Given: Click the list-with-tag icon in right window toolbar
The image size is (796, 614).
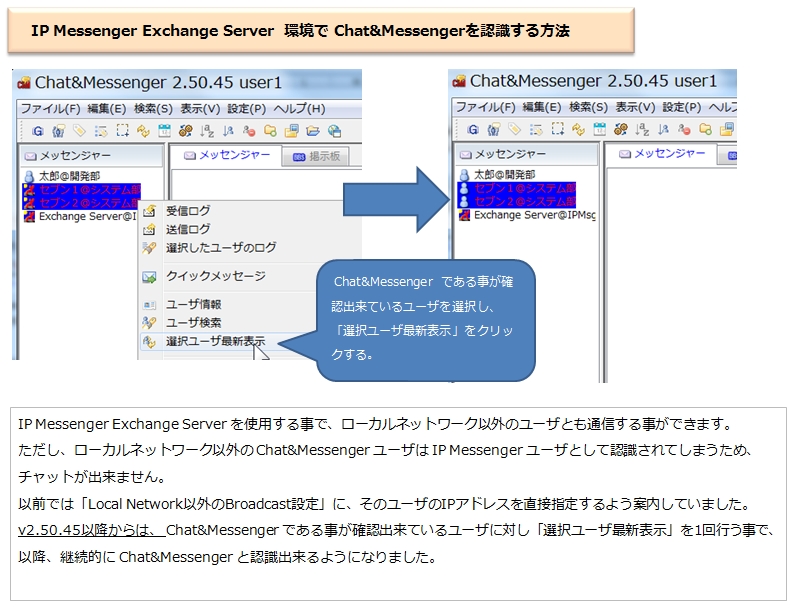Looking at the screenshot, I should click(x=536, y=130).
